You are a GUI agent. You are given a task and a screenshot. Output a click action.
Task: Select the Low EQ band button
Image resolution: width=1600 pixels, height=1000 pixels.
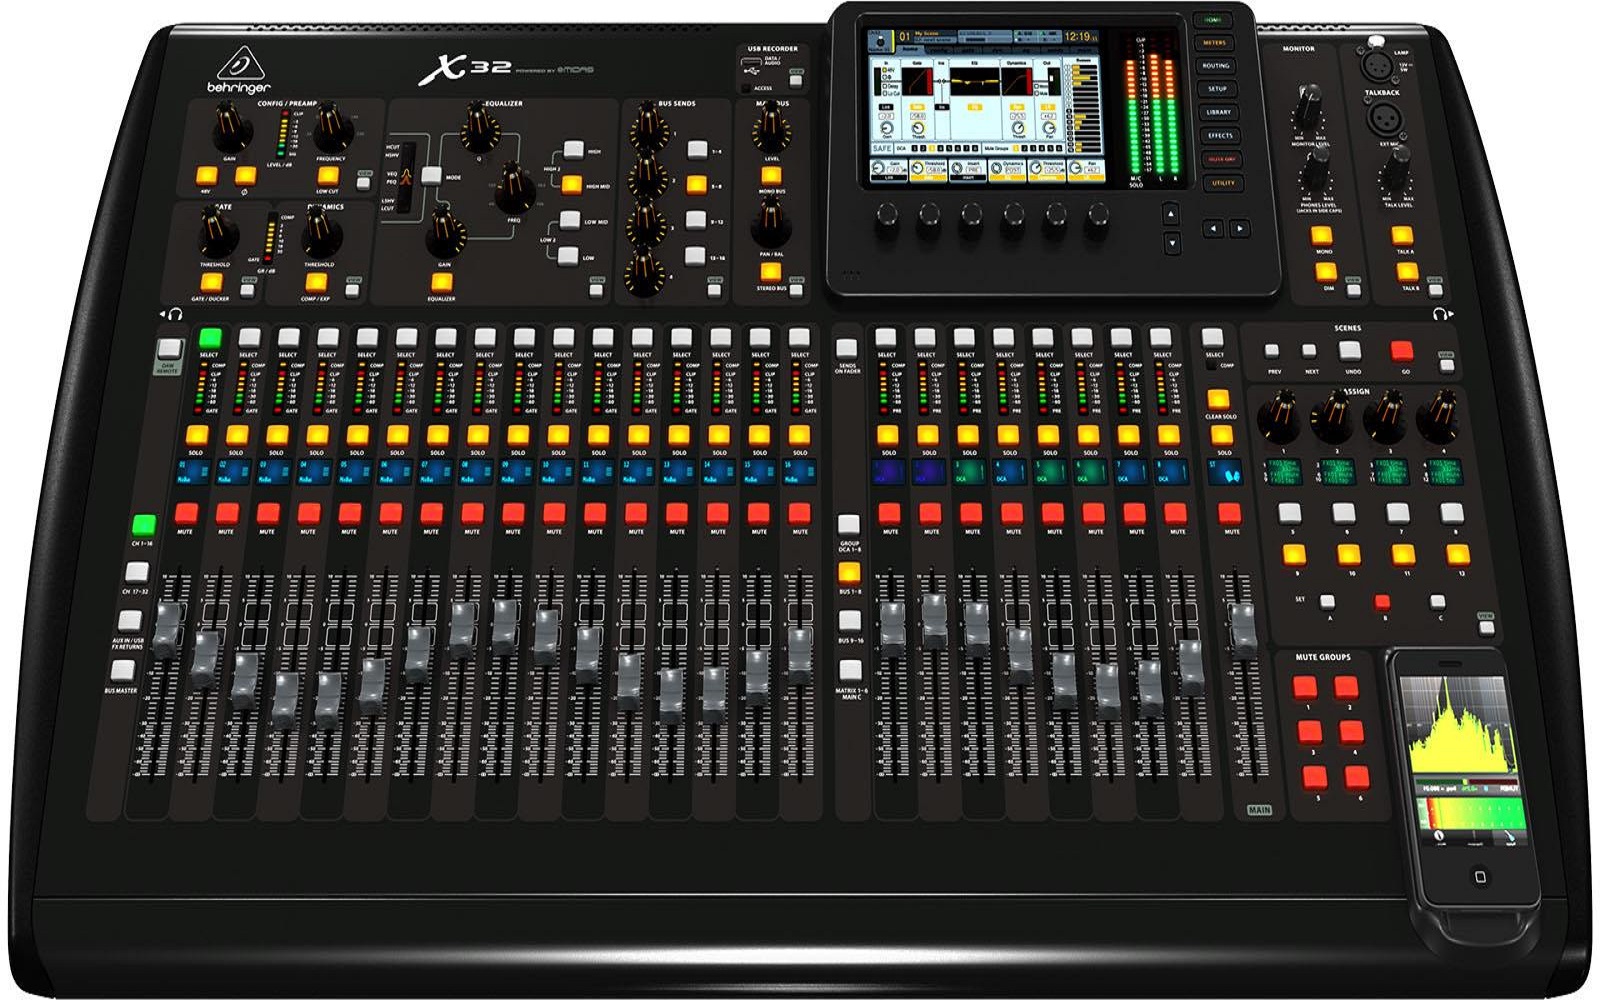click(x=567, y=256)
